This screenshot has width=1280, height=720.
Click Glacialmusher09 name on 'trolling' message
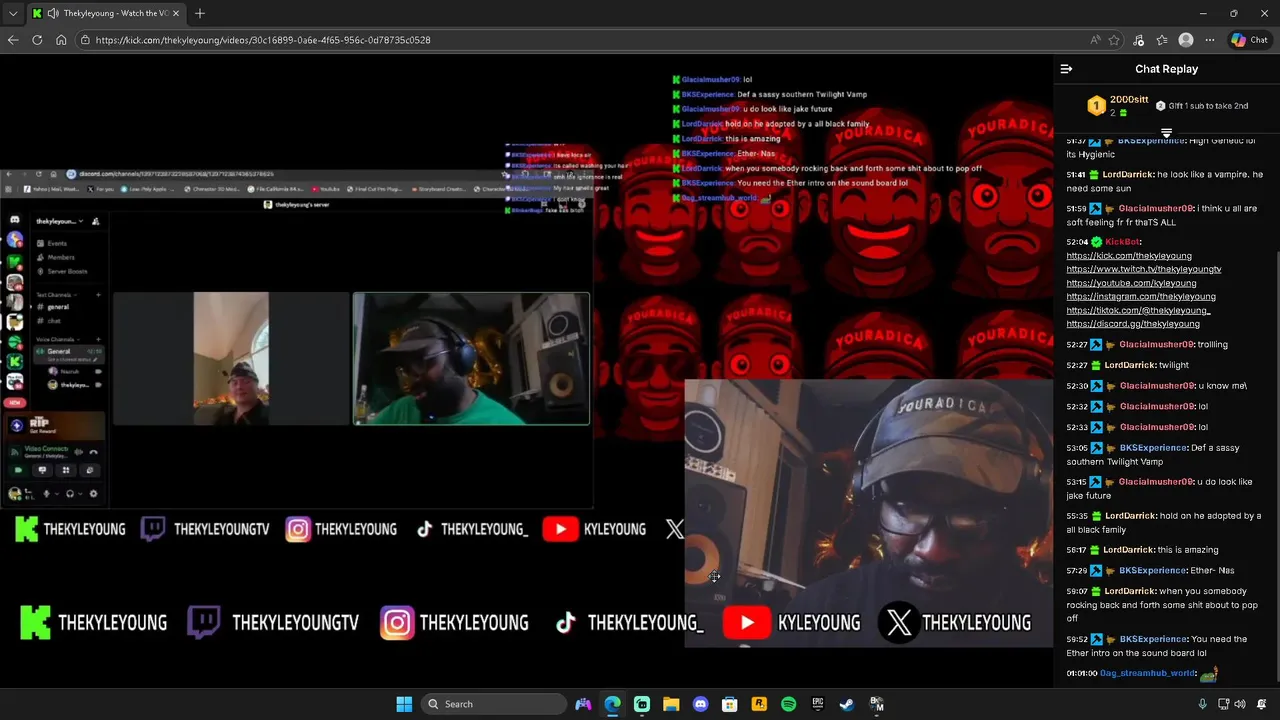click(x=1157, y=344)
